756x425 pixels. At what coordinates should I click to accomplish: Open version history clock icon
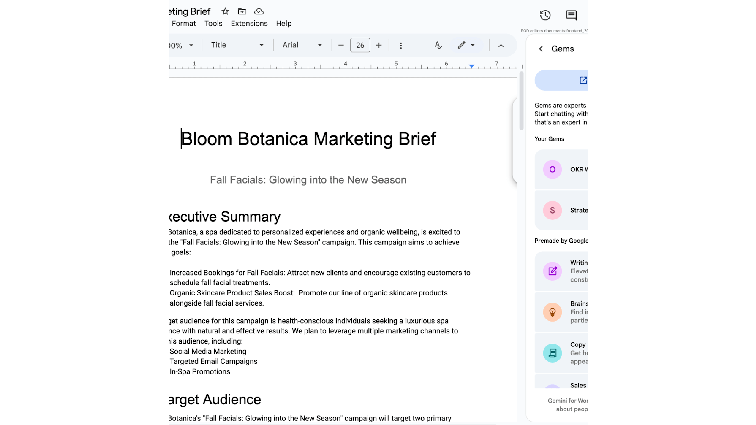pyautogui.click(x=545, y=15)
